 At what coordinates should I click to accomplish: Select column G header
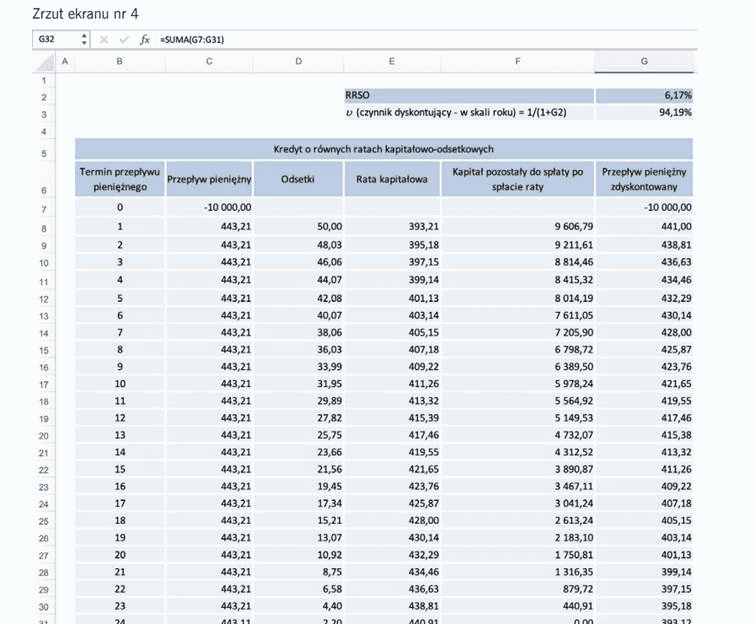pyautogui.click(x=644, y=62)
